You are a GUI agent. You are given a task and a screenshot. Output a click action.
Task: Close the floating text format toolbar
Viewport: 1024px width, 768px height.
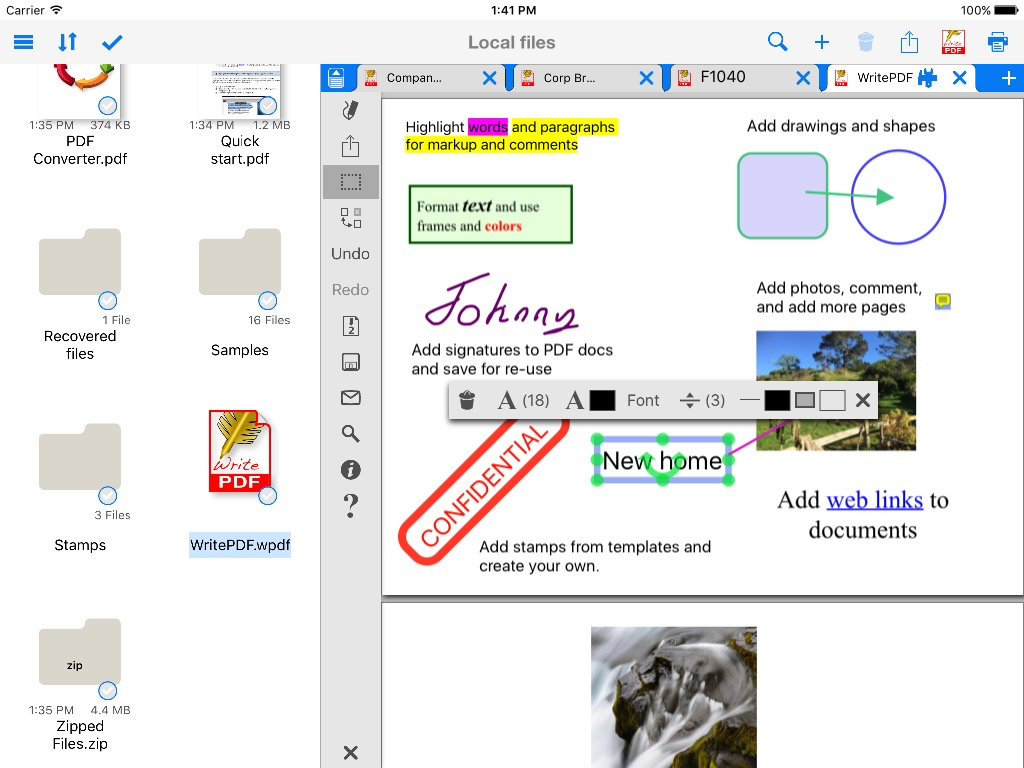[863, 400]
